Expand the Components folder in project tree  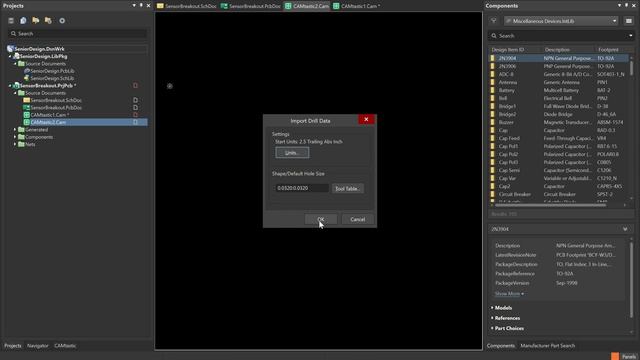tap(15, 137)
